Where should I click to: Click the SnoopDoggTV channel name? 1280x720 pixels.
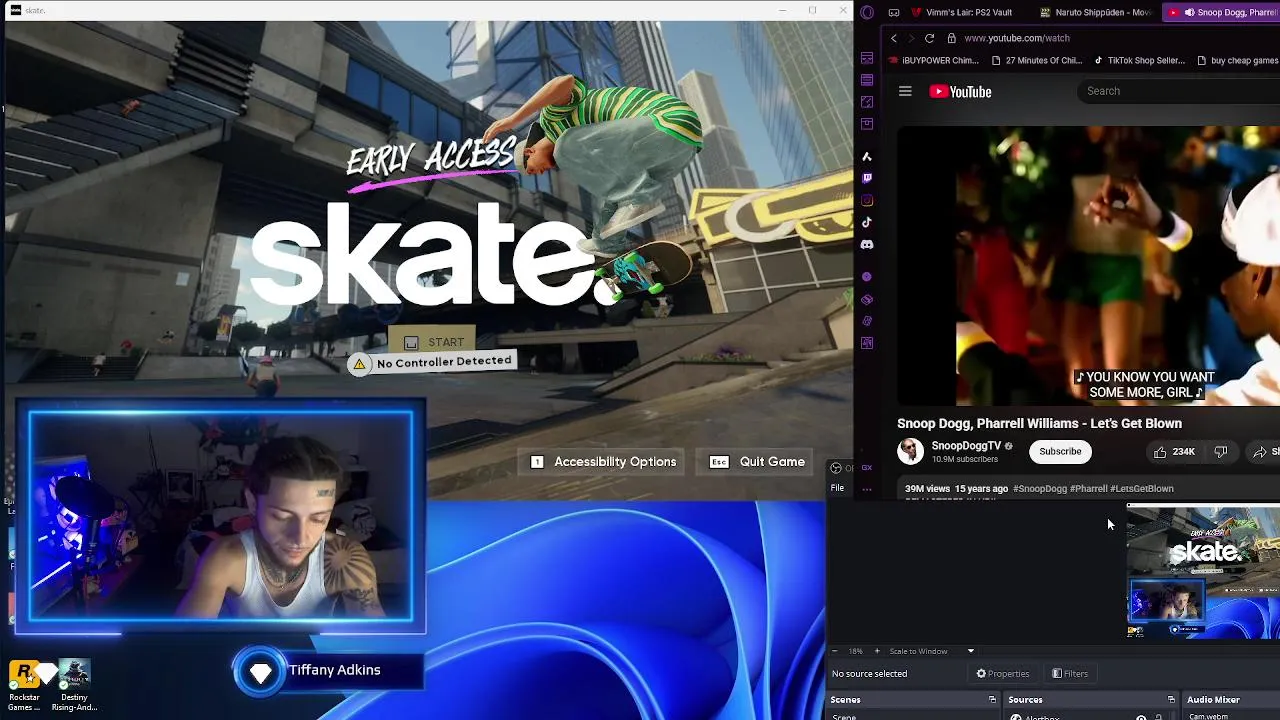click(966, 446)
